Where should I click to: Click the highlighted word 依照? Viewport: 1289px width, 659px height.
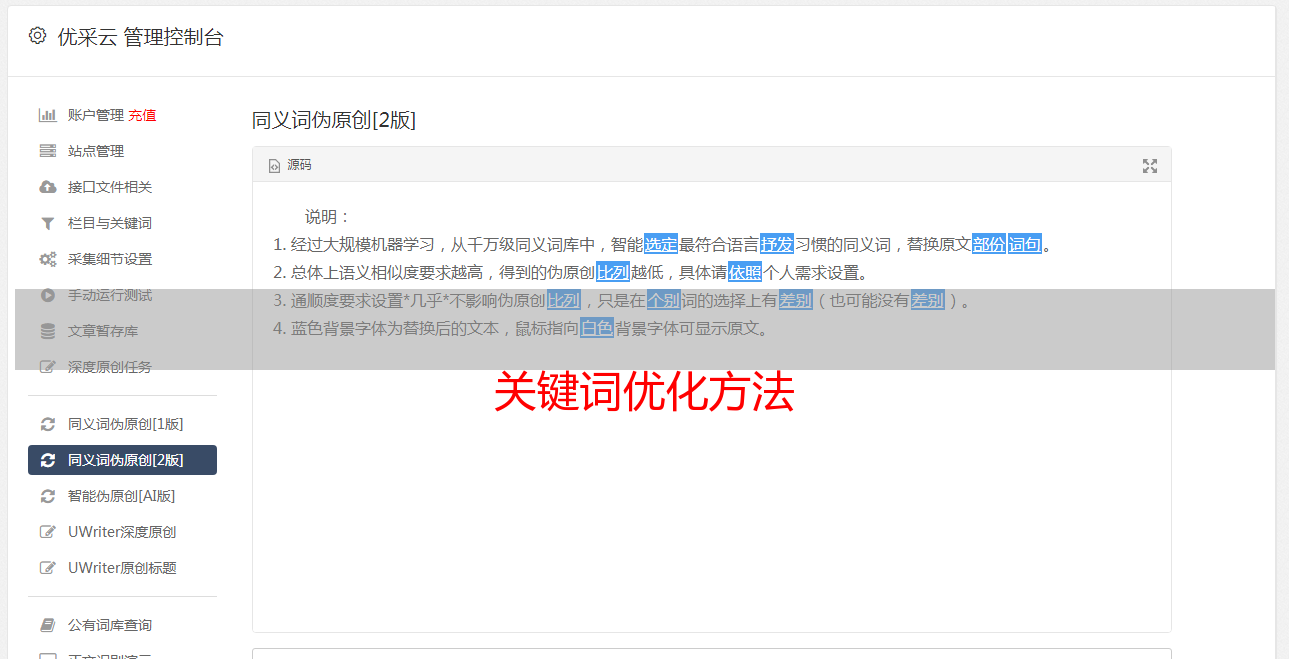click(745, 272)
